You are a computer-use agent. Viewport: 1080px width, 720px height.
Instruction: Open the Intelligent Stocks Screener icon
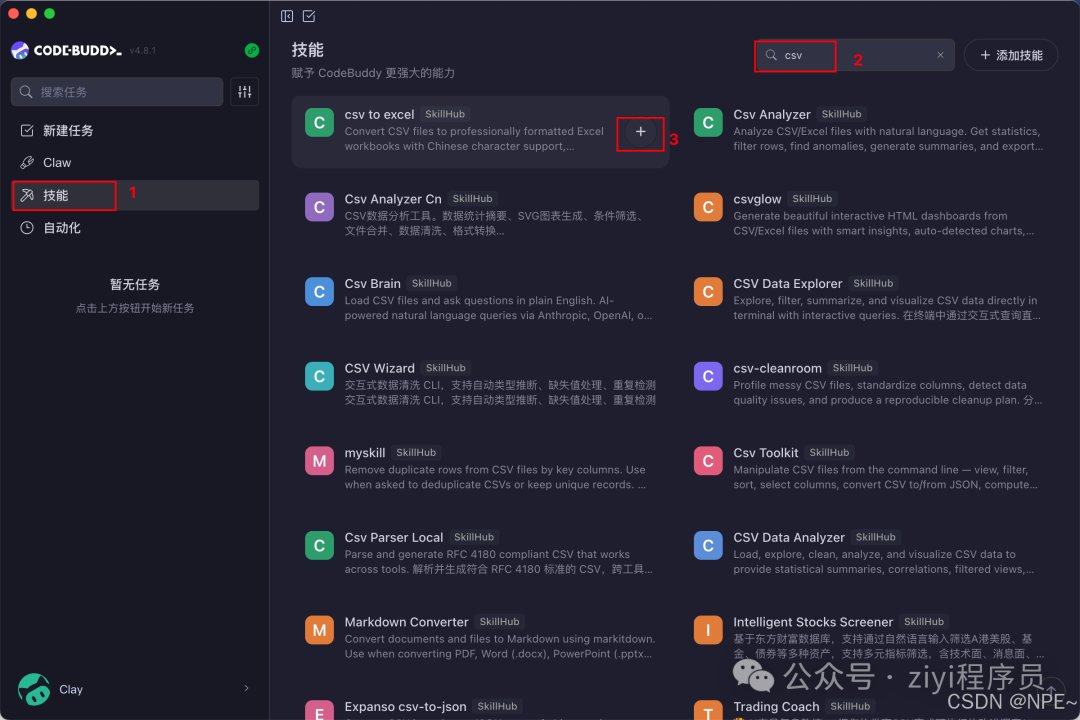click(x=708, y=629)
